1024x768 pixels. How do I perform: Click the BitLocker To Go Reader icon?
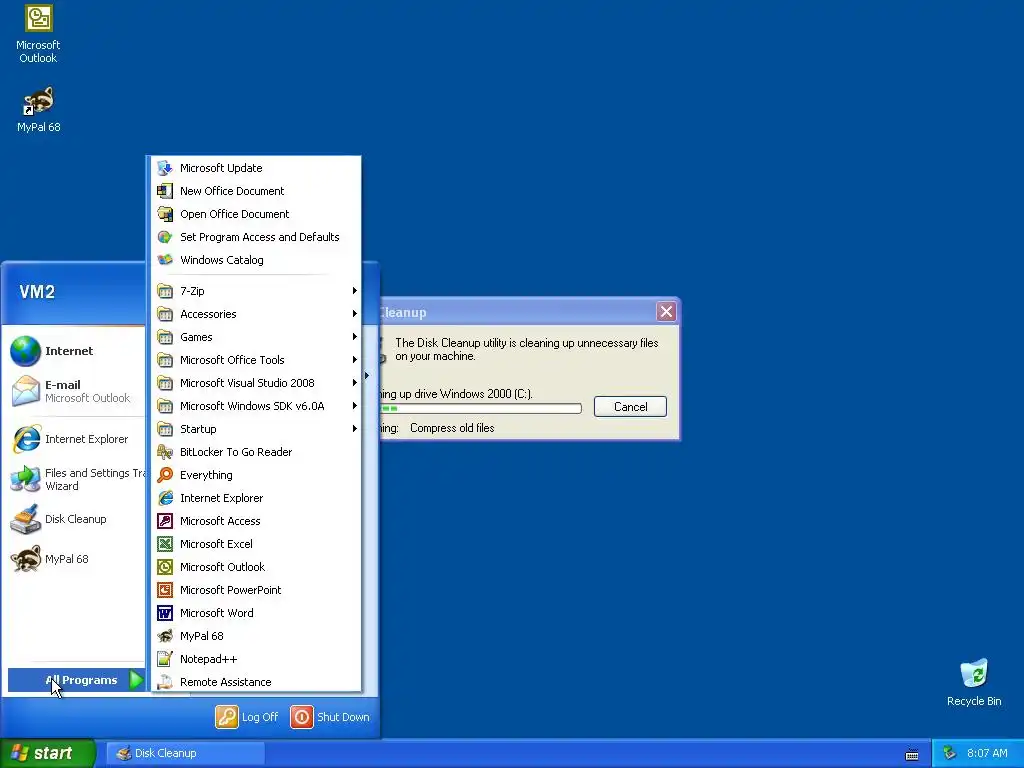[165, 451]
